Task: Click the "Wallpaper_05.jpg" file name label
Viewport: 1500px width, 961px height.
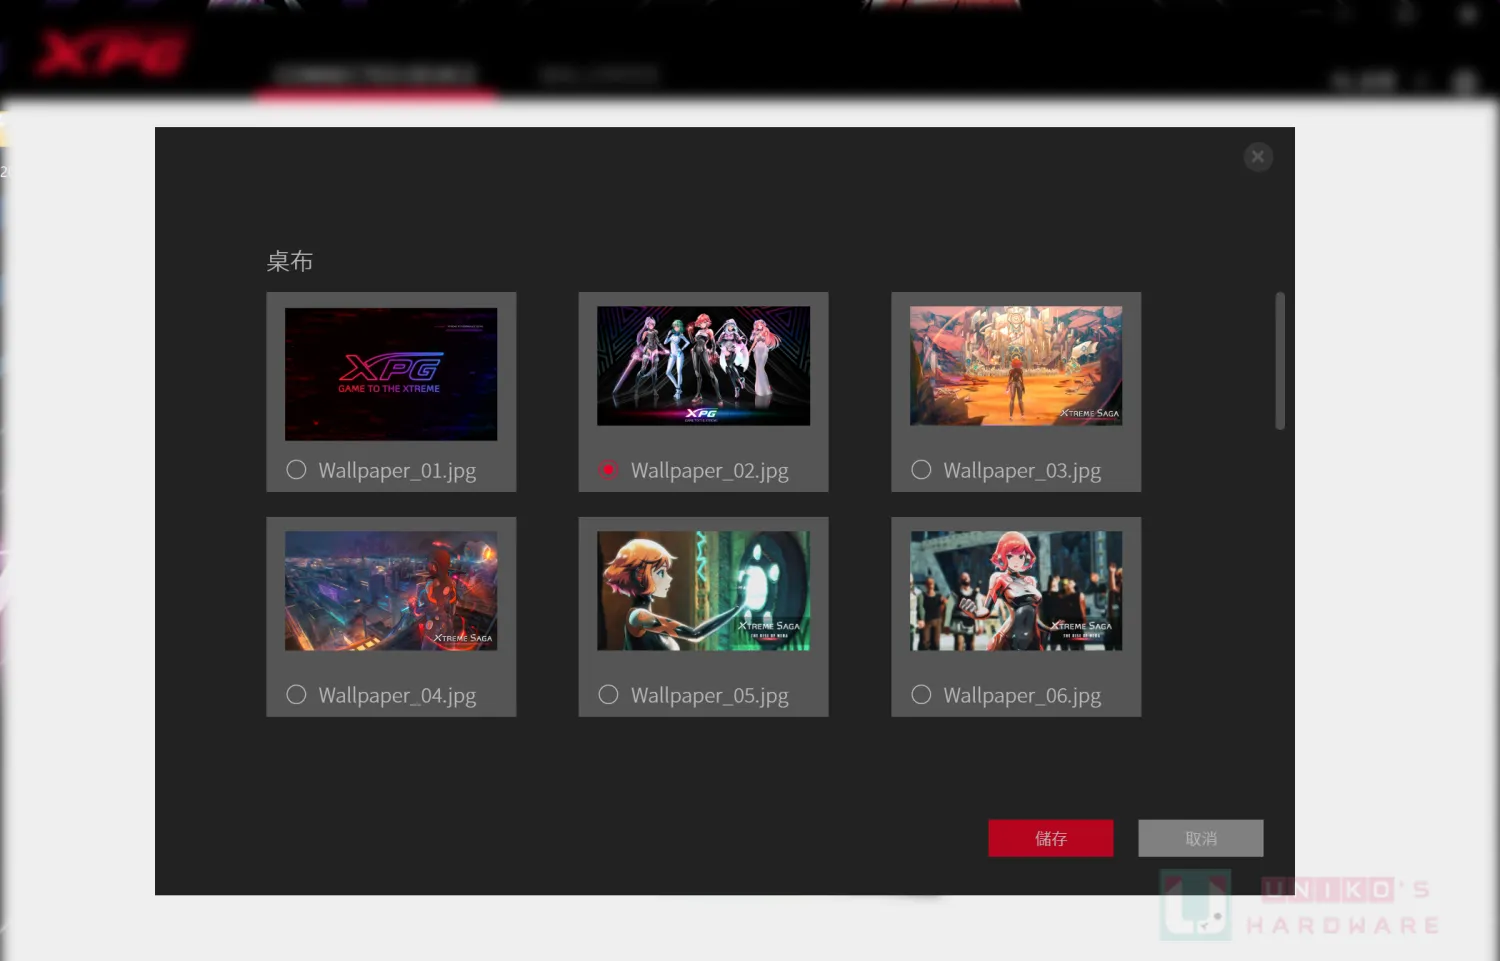Action: coord(710,696)
